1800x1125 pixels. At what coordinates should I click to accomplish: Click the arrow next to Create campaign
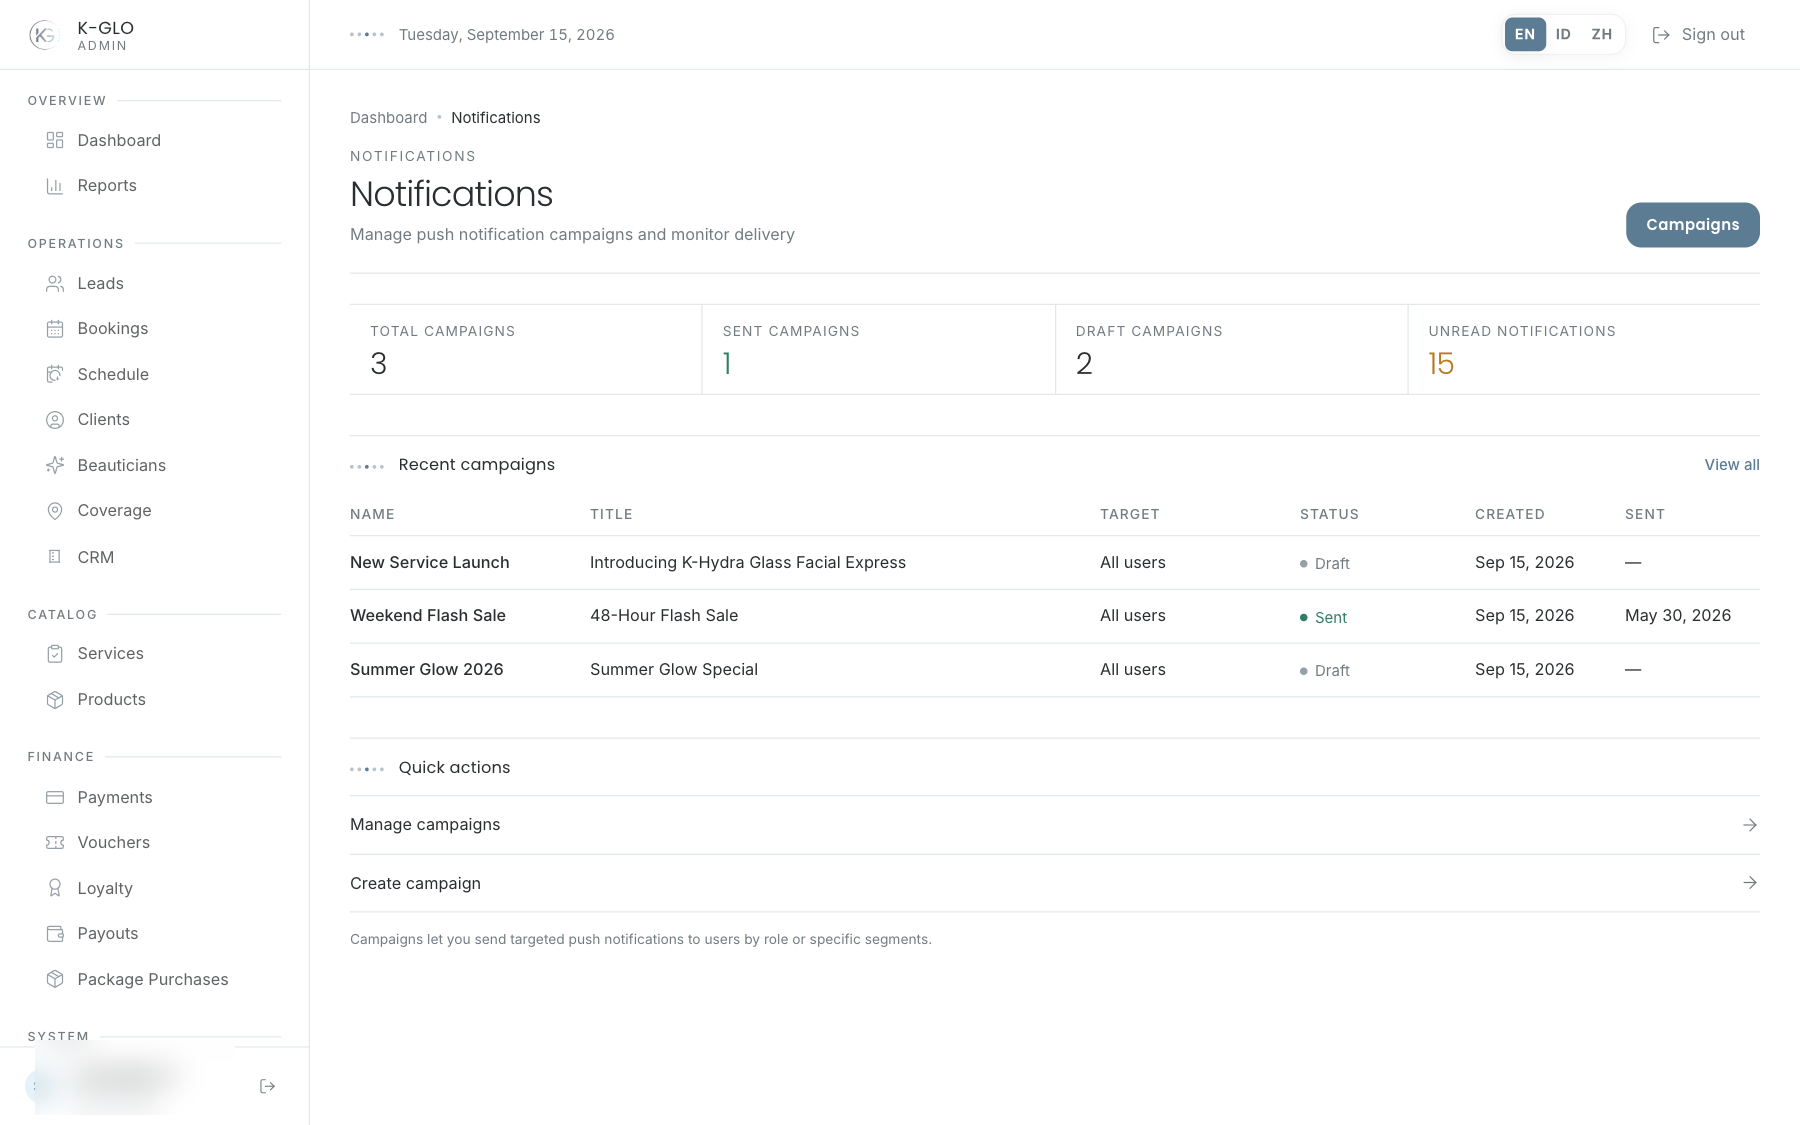1750,883
